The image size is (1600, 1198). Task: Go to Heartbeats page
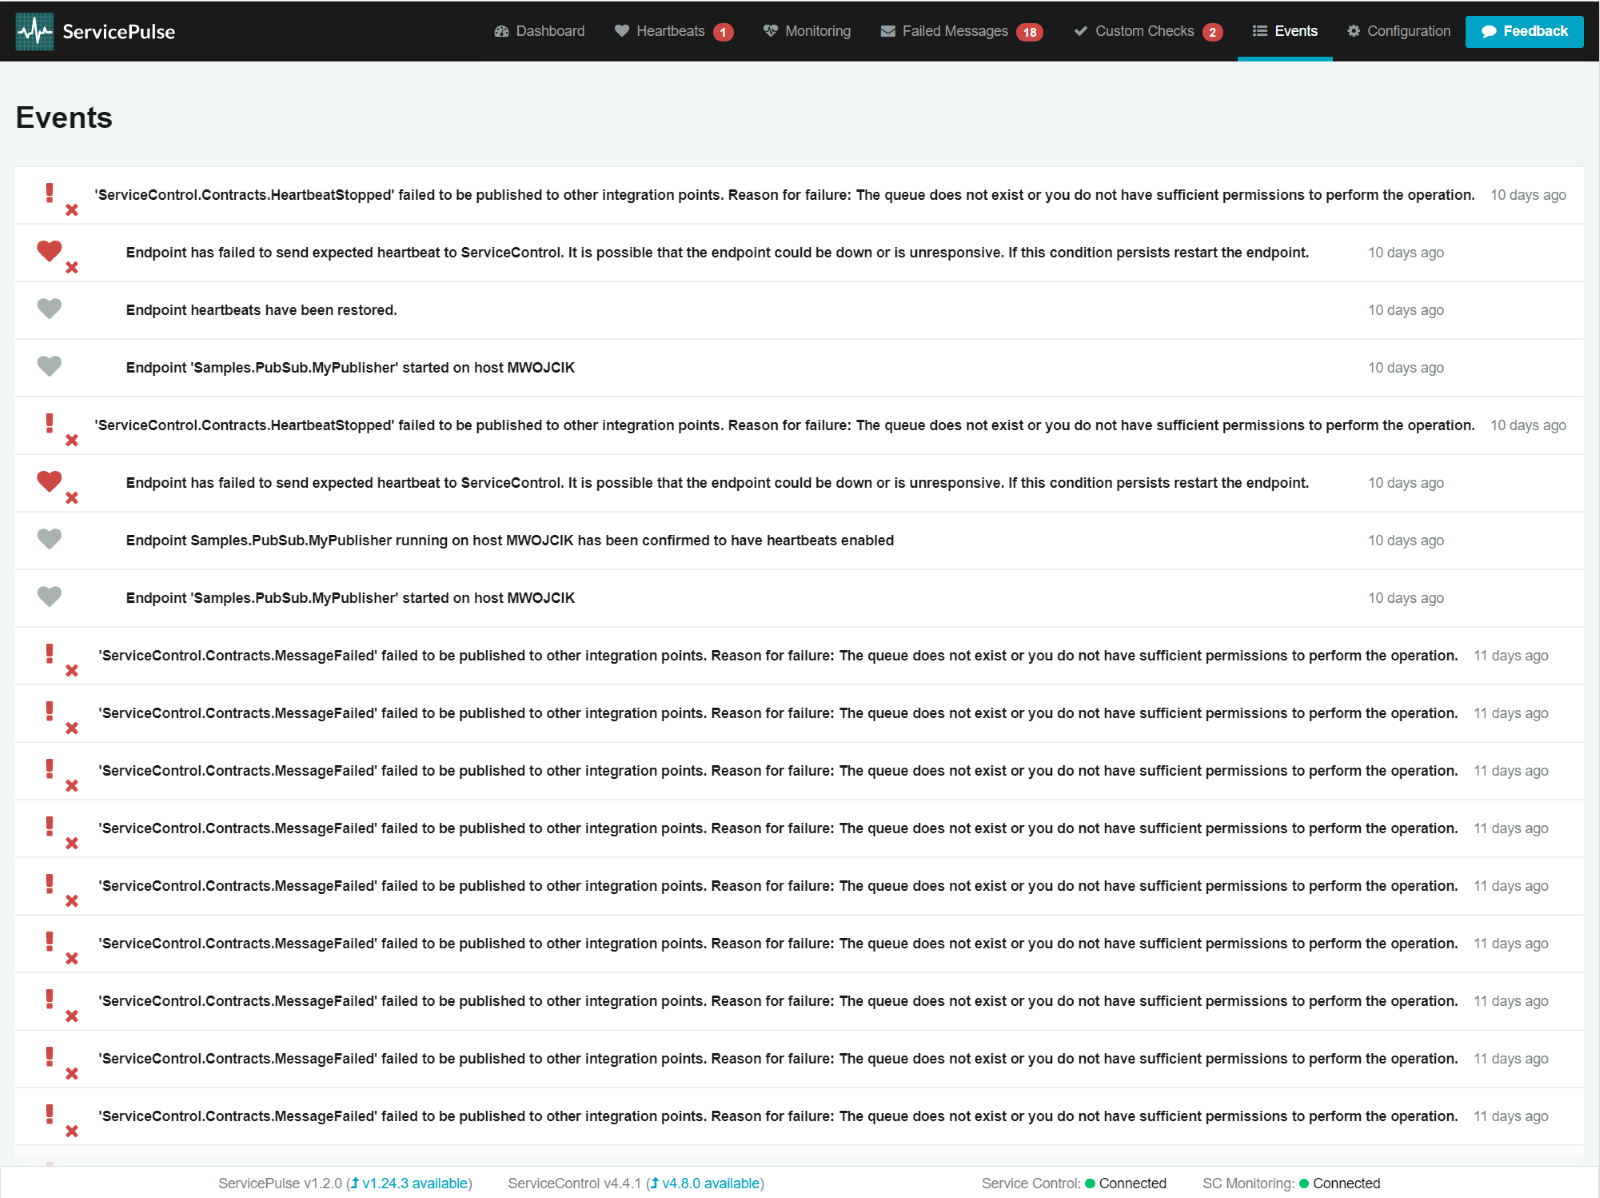tap(674, 31)
